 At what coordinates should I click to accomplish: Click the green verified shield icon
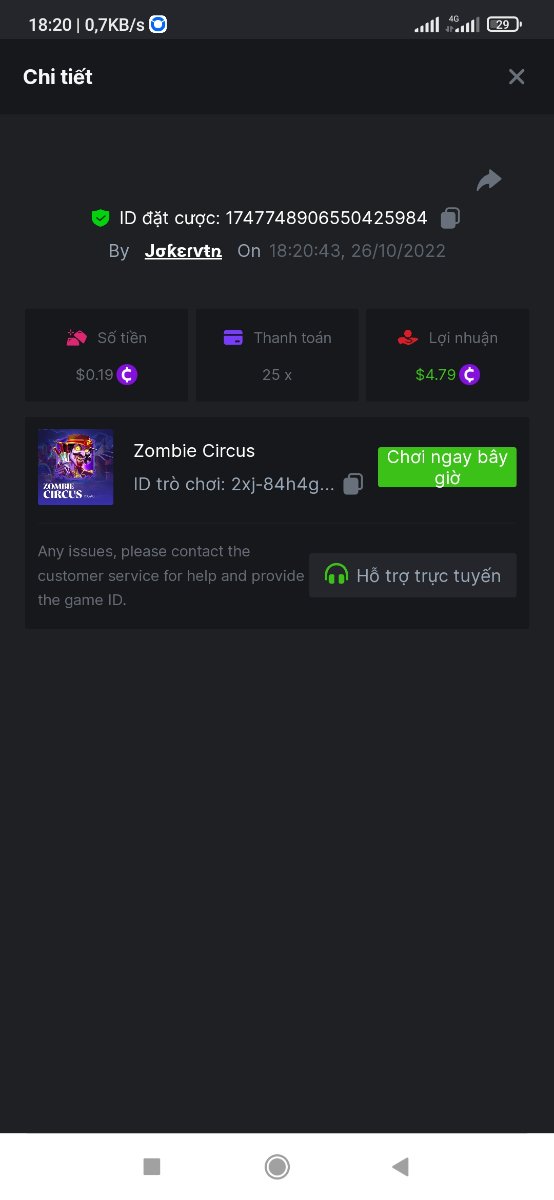[x=100, y=217]
